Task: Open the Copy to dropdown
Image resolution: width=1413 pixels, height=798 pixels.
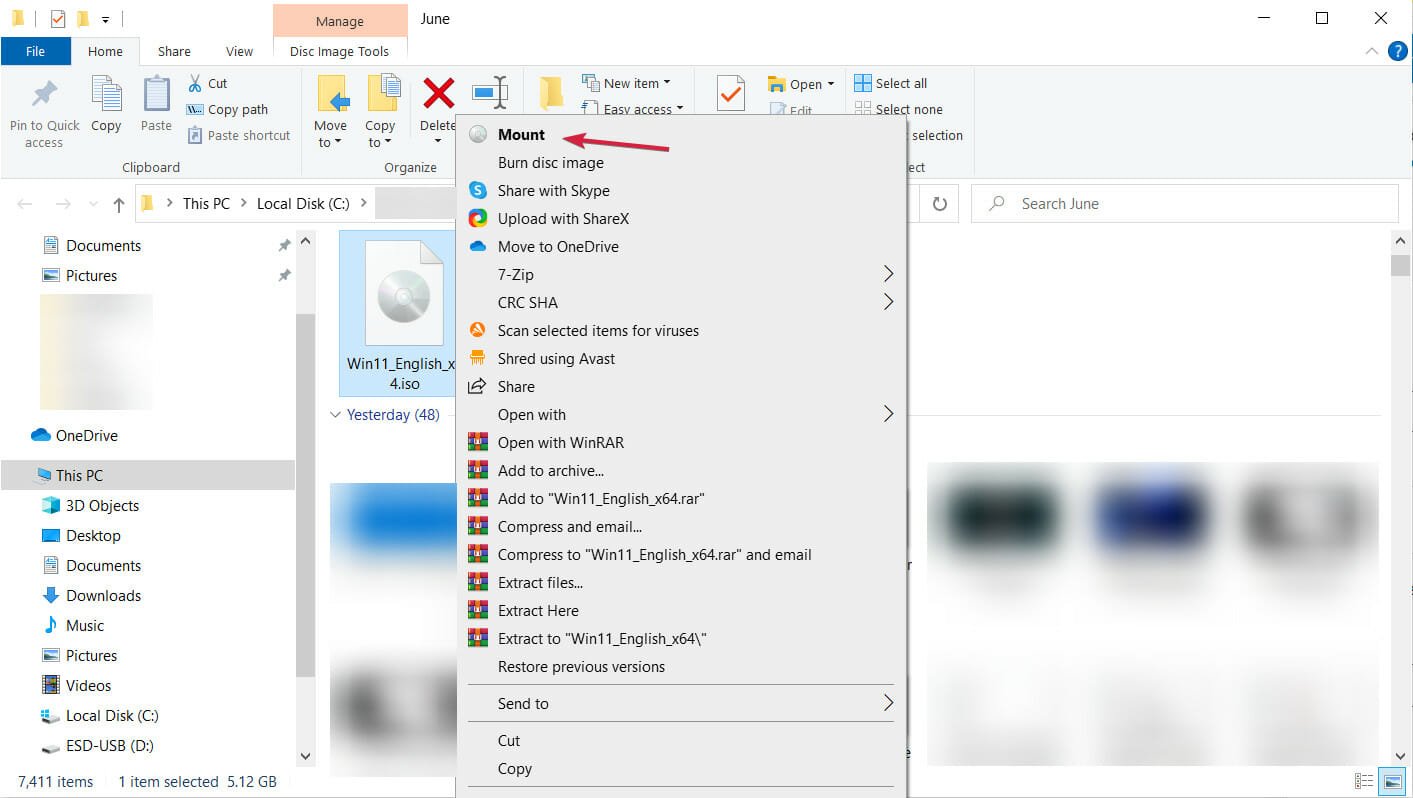Action: pos(380,133)
